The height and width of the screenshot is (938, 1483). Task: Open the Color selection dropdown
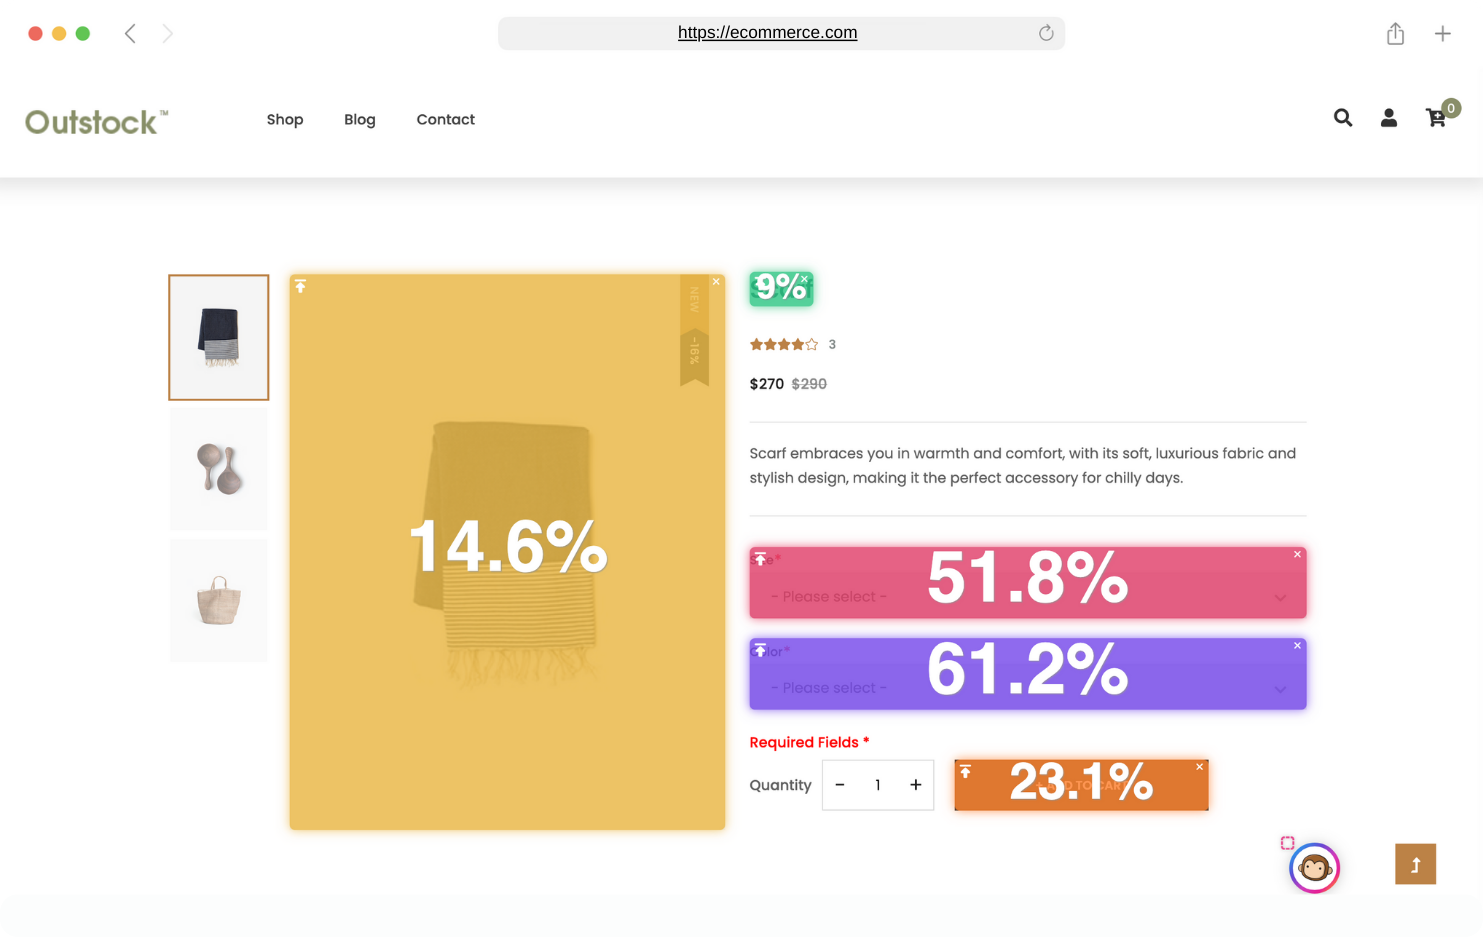(x=1027, y=688)
